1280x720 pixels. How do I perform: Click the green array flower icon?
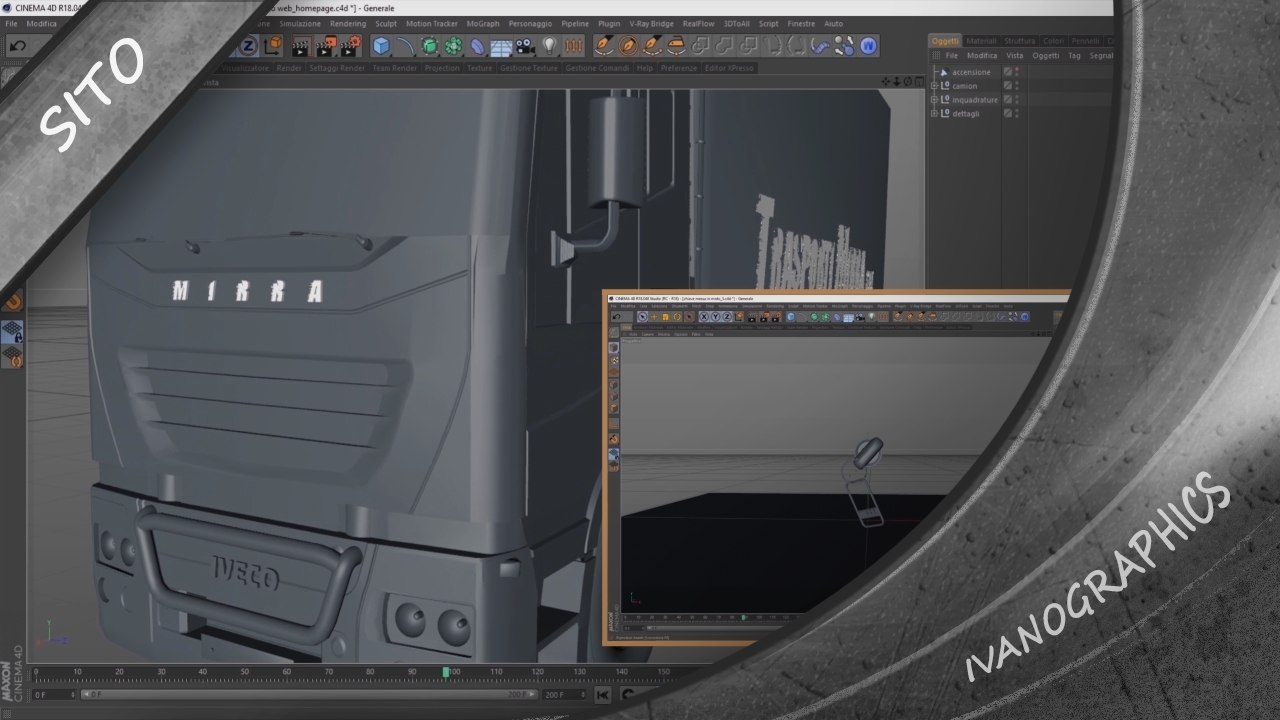pos(454,46)
